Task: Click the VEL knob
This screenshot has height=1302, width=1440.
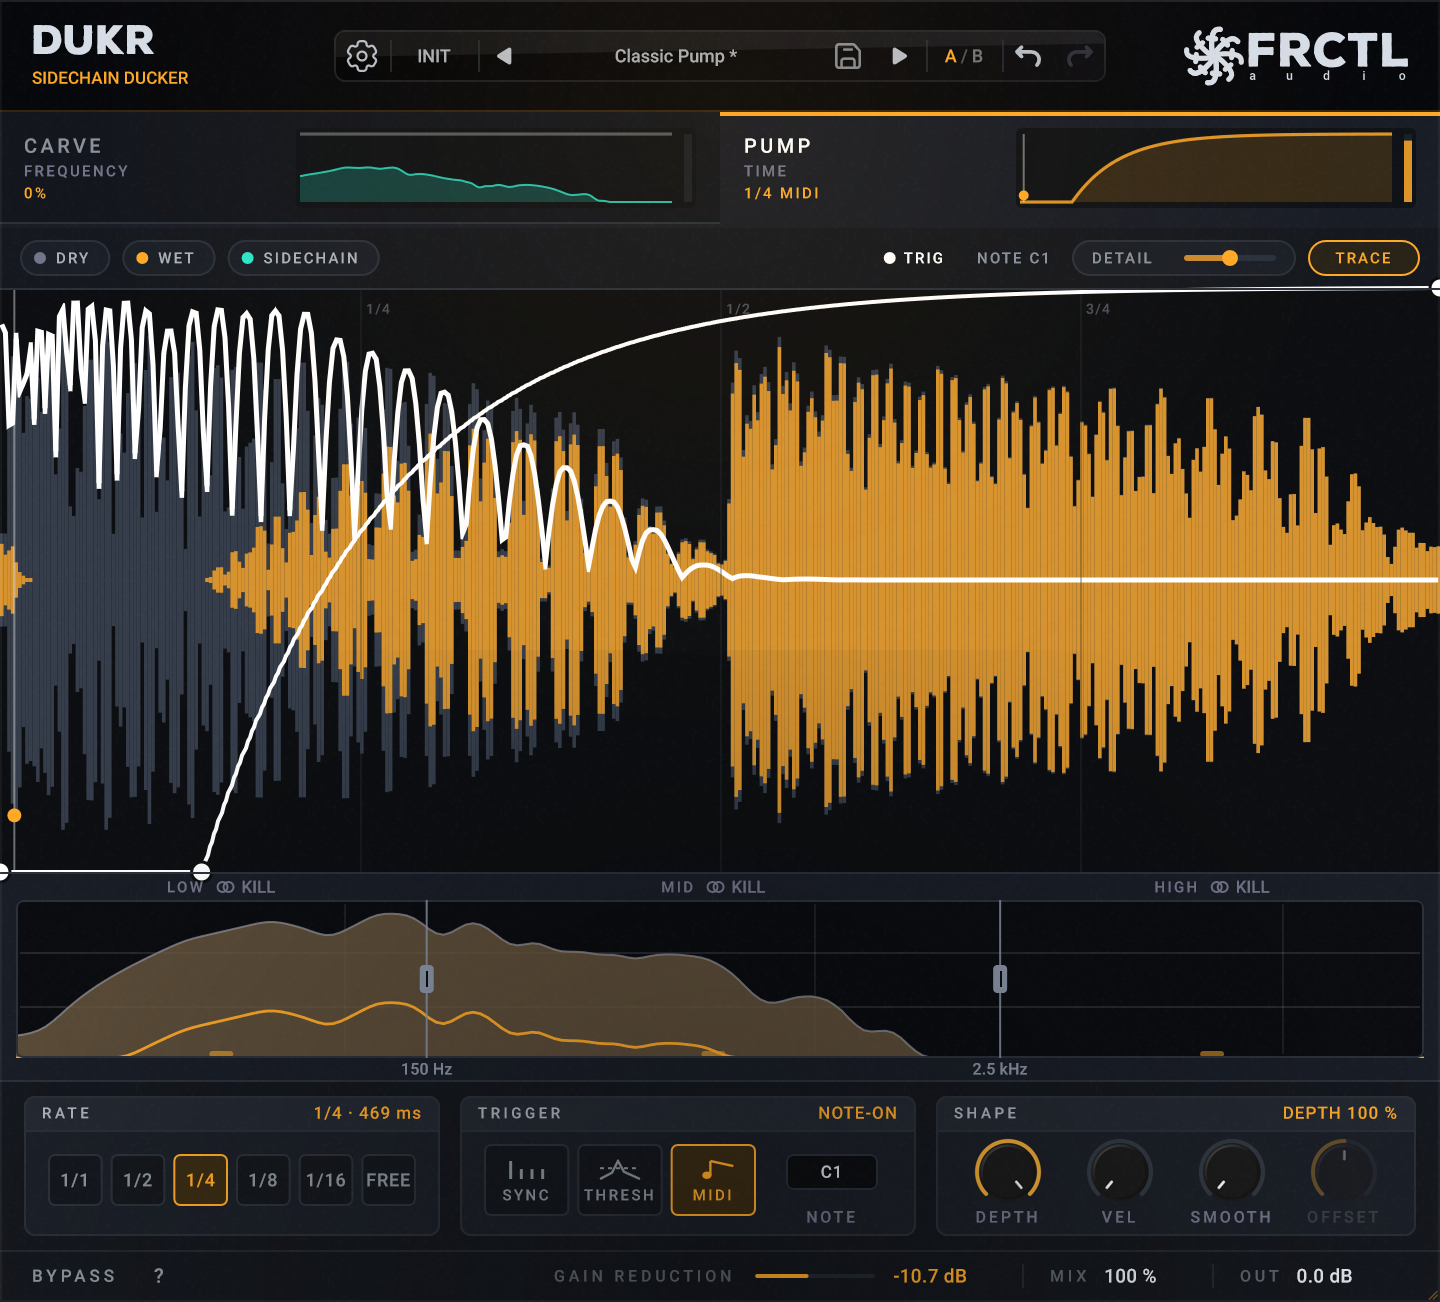Action: pos(1119,1172)
